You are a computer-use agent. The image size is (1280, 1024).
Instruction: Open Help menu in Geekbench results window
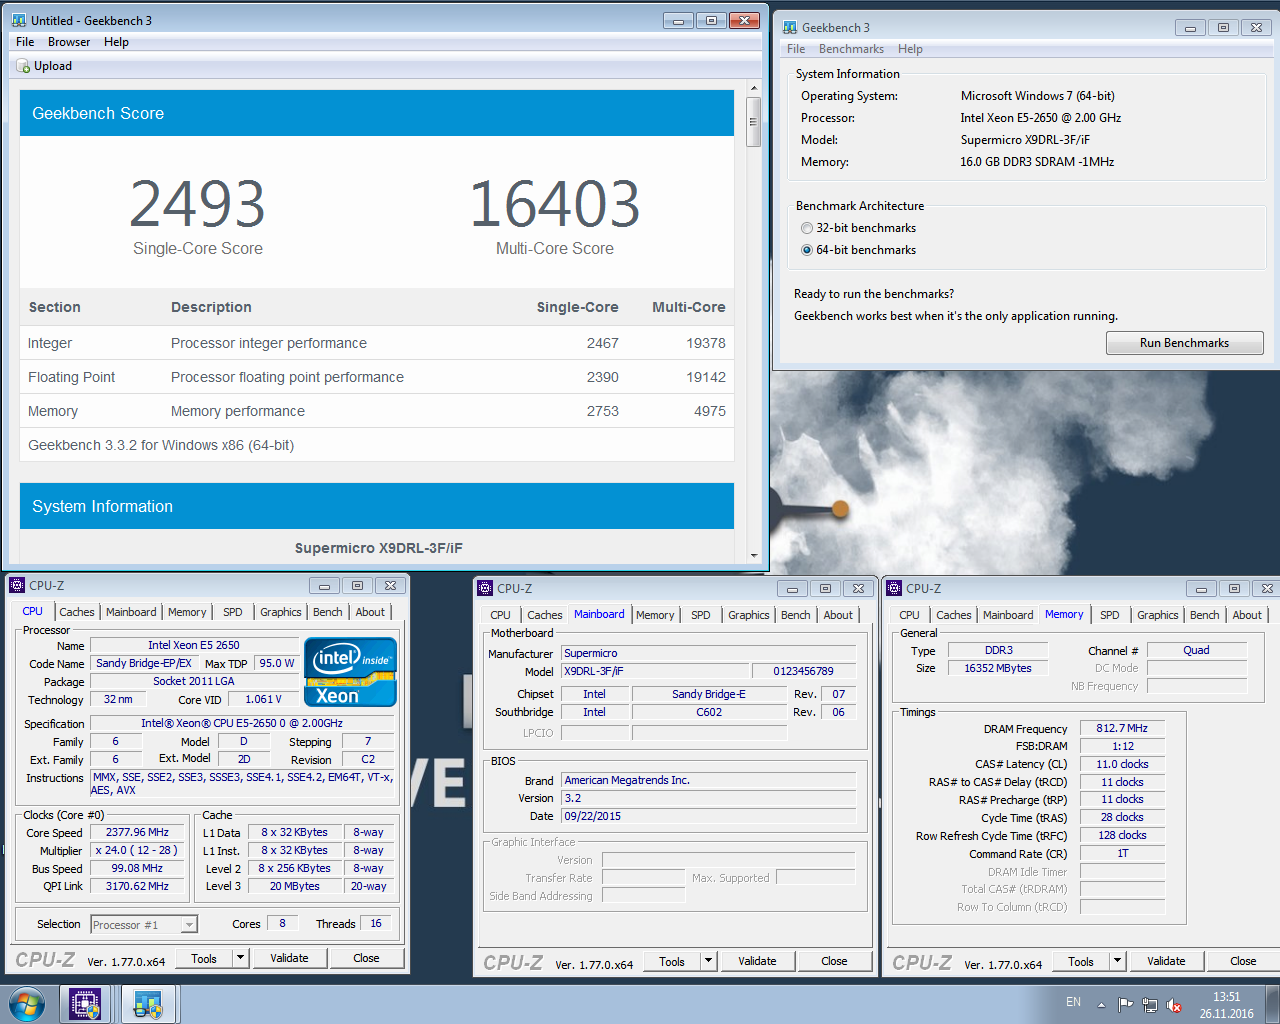coord(116,42)
